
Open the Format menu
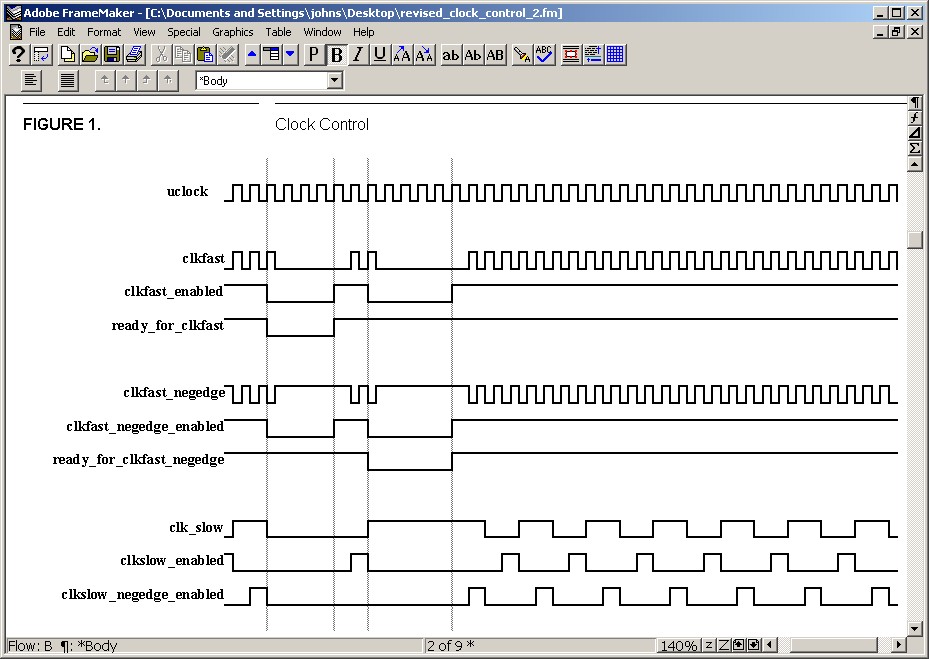(x=104, y=32)
